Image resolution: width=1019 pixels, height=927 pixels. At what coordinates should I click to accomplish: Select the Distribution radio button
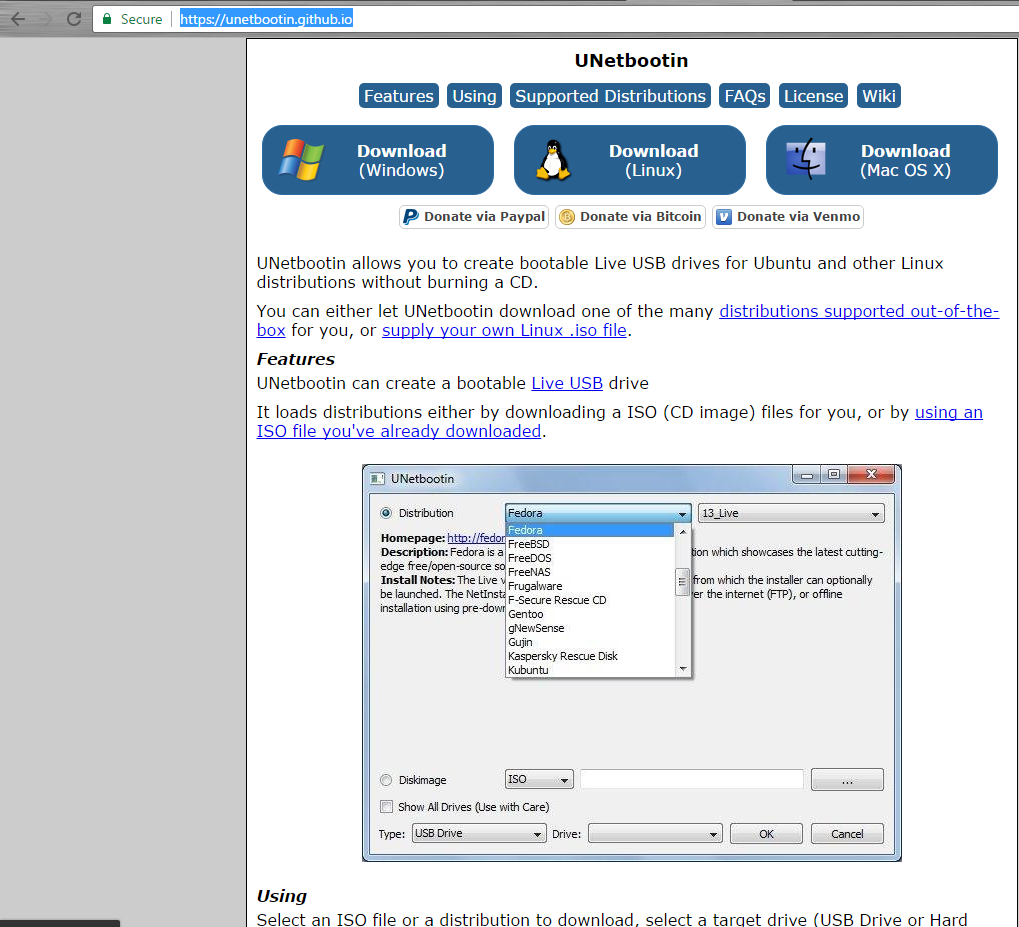click(x=386, y=513)
